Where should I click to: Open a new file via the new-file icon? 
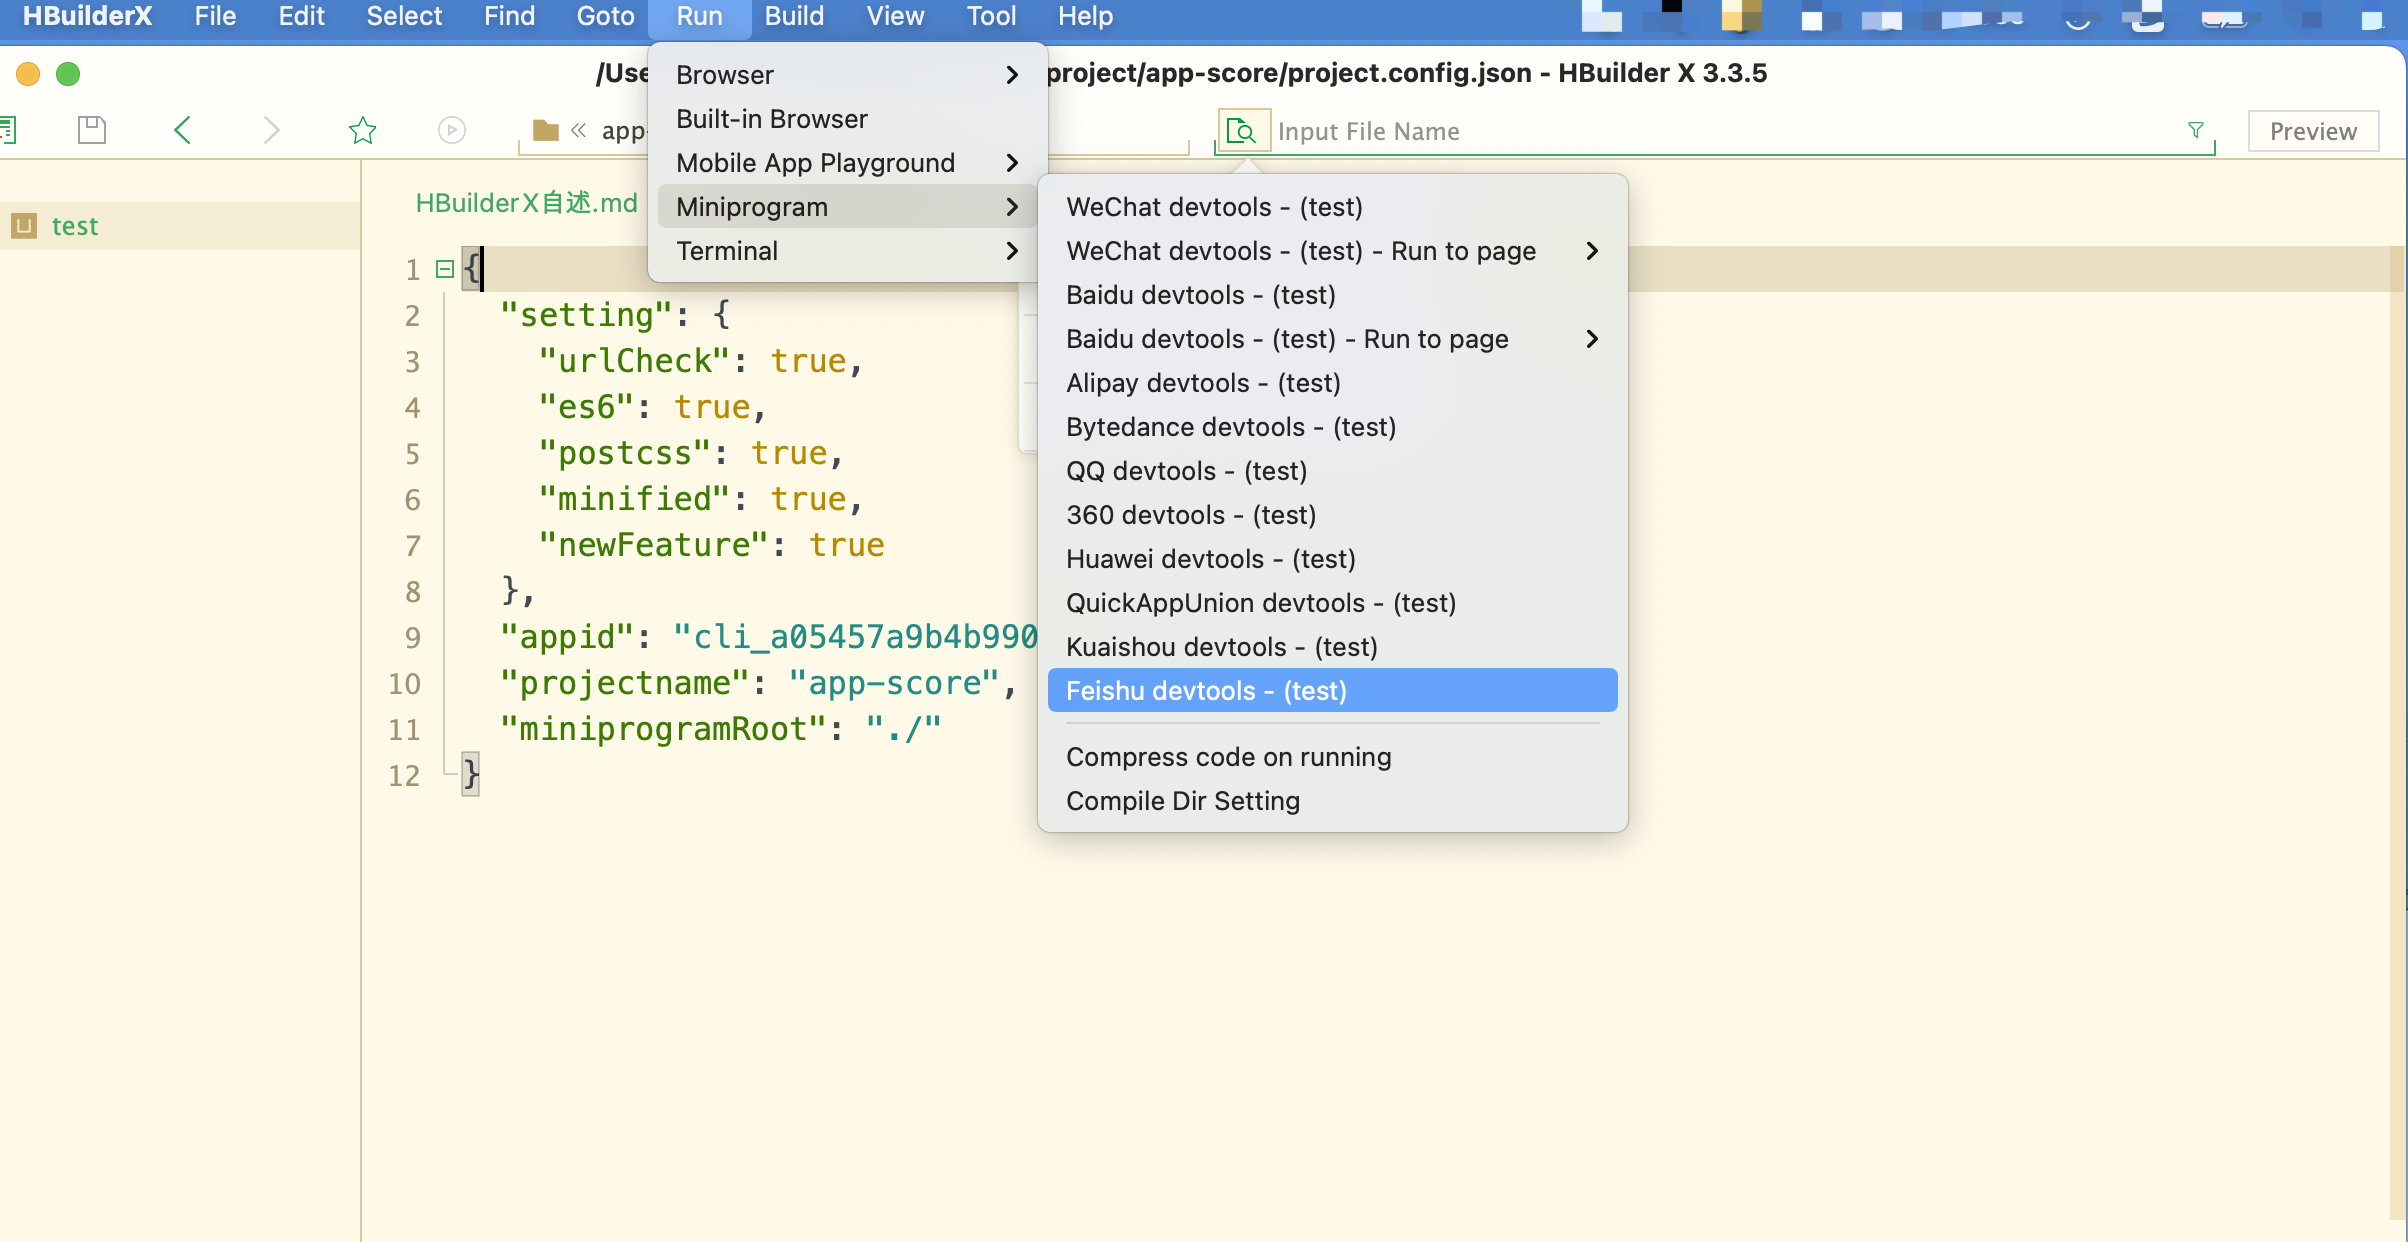[8, 129]
